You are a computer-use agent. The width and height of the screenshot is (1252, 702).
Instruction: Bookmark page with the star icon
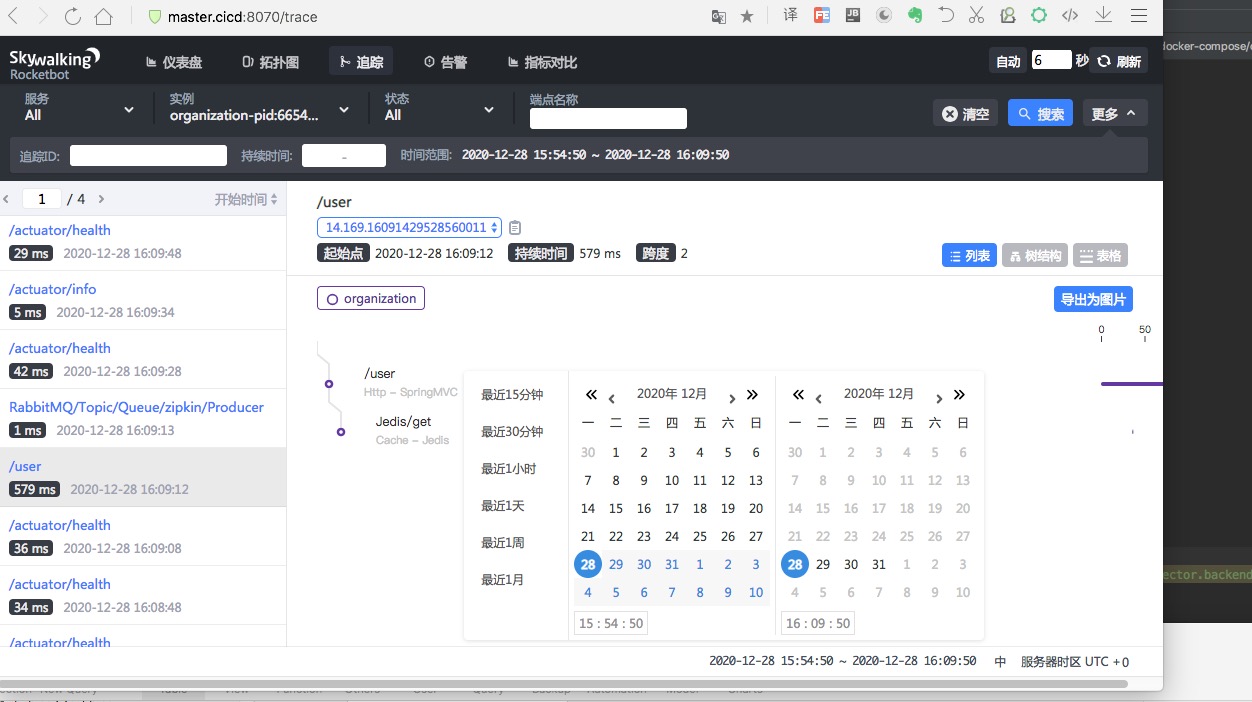coord(747,17)
